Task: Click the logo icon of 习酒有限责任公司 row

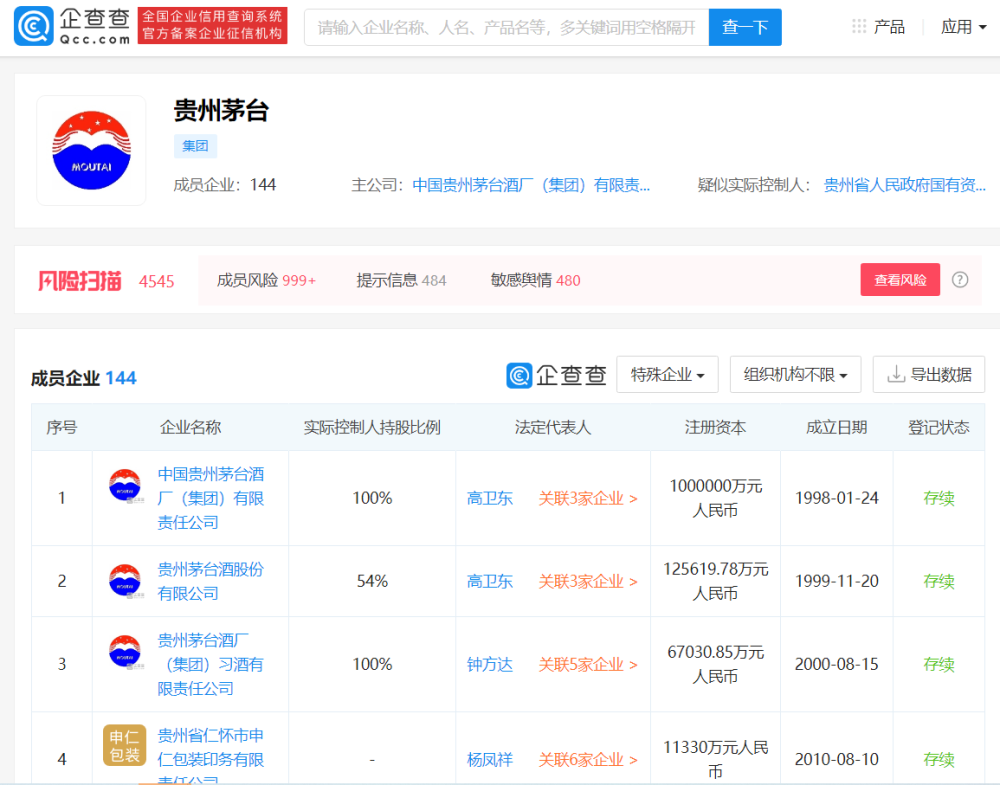Action: 125,652
